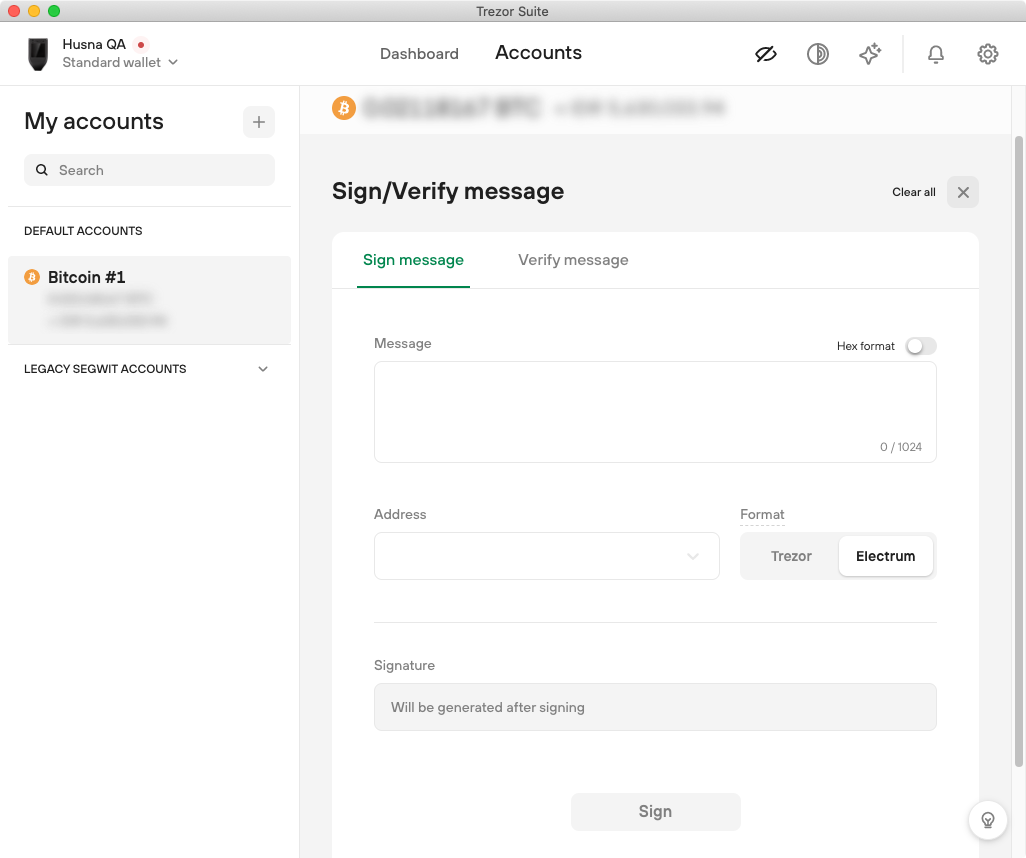Click the Tor onion icon
This screenshot has height=858, width=1026.
pyautogui.click(x=818, y=54)
